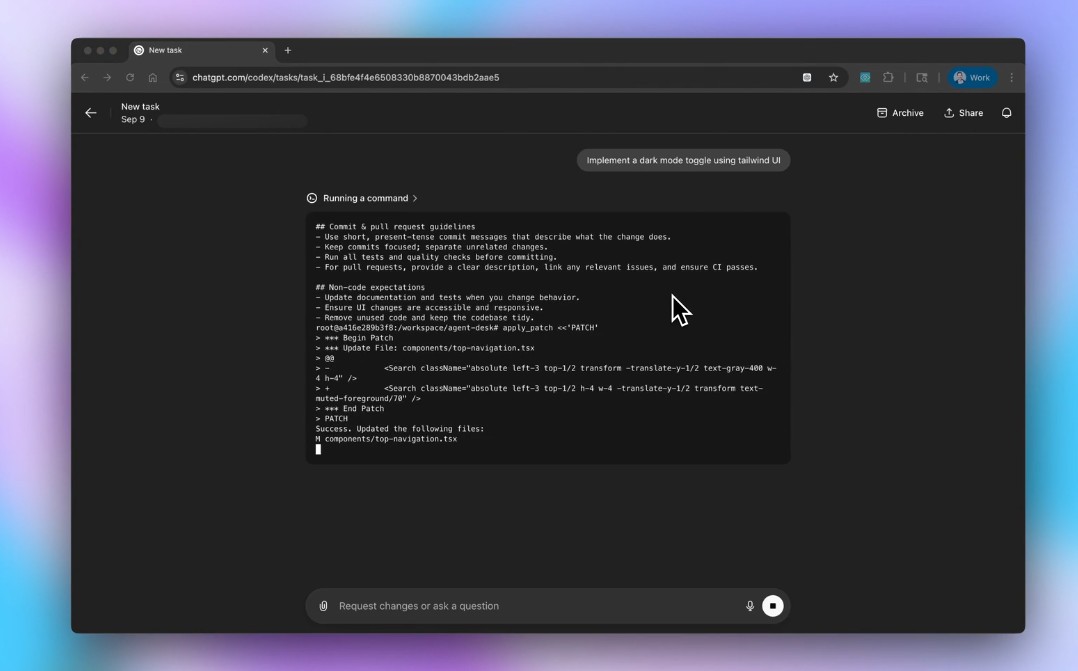
Task: Click the Archive button
Action: click(x=899, y=113)
